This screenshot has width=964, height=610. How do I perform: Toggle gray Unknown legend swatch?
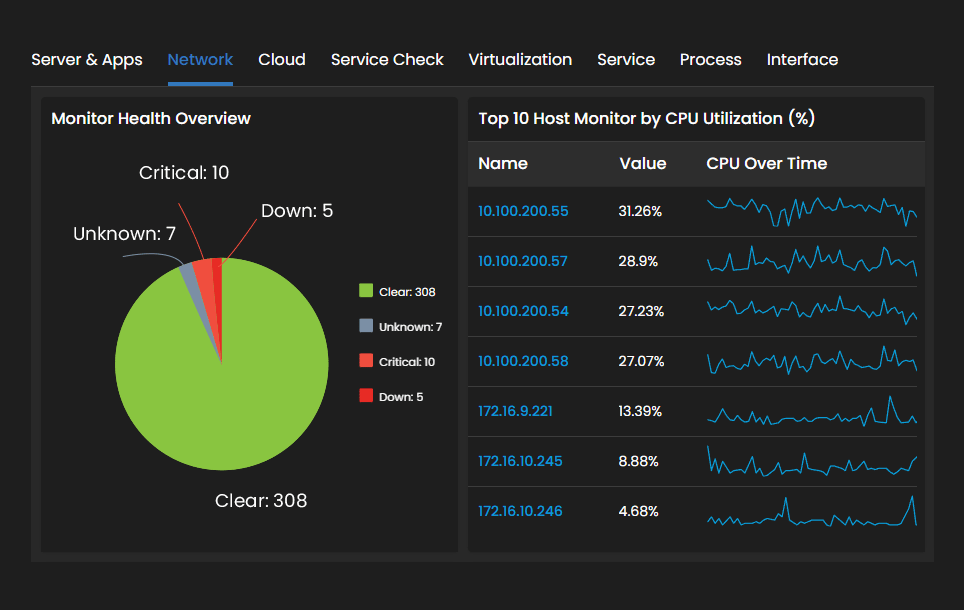366,327
